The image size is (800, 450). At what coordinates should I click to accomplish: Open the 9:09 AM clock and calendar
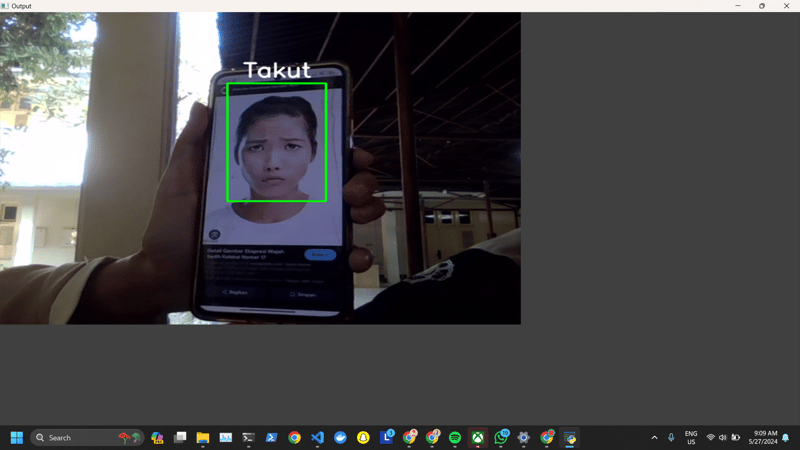763,438
